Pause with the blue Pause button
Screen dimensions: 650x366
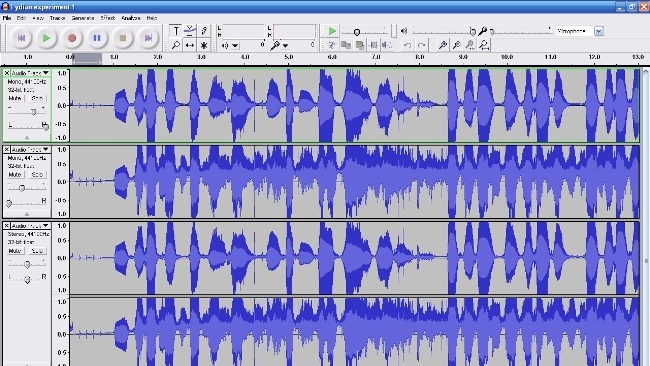click(97, 38)
